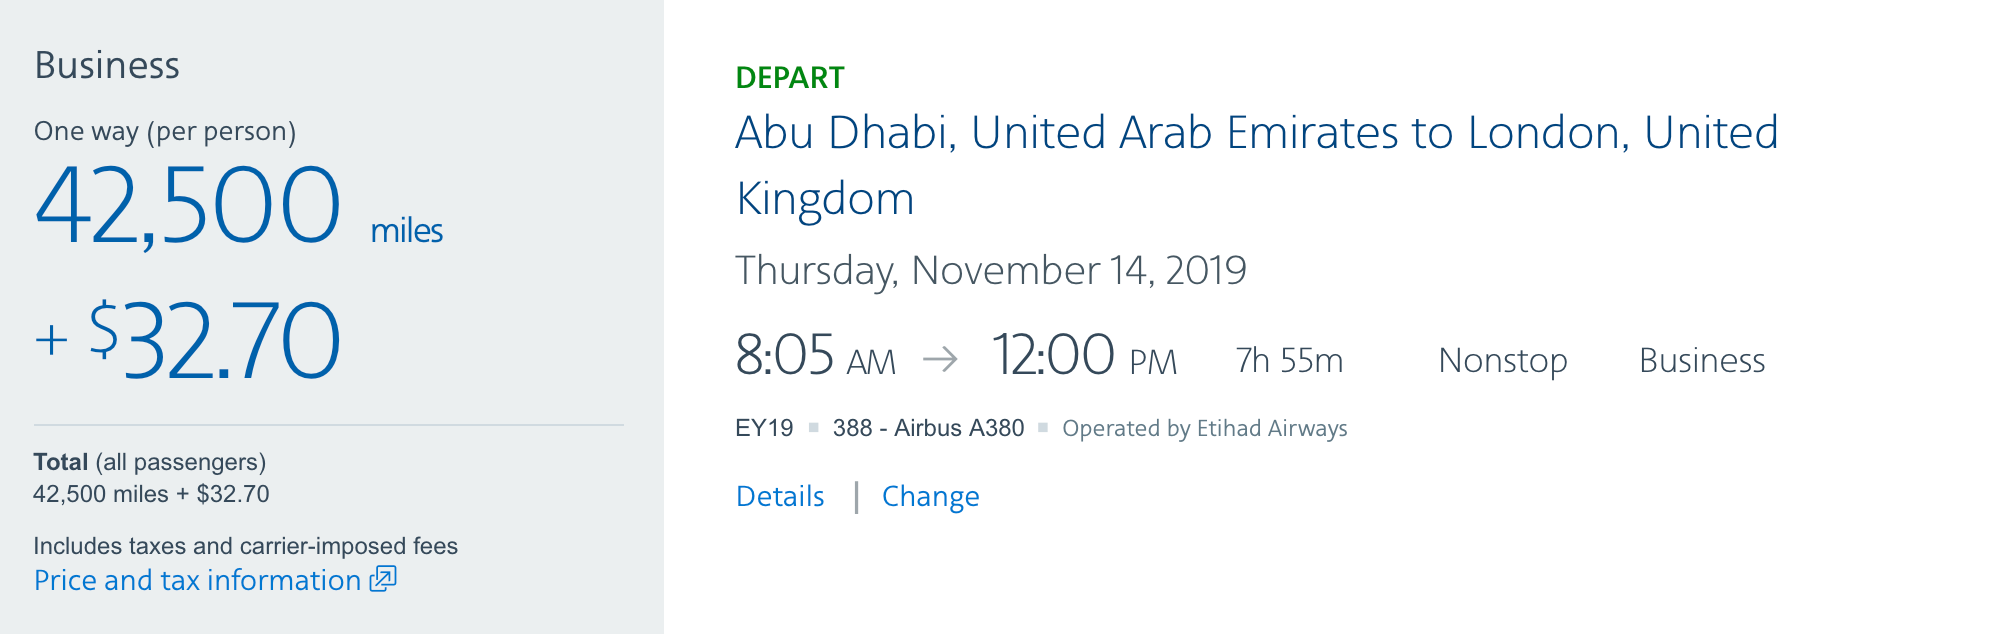
Task: Click the Total all passengers summary line
Action: click(x=150, y=462)
